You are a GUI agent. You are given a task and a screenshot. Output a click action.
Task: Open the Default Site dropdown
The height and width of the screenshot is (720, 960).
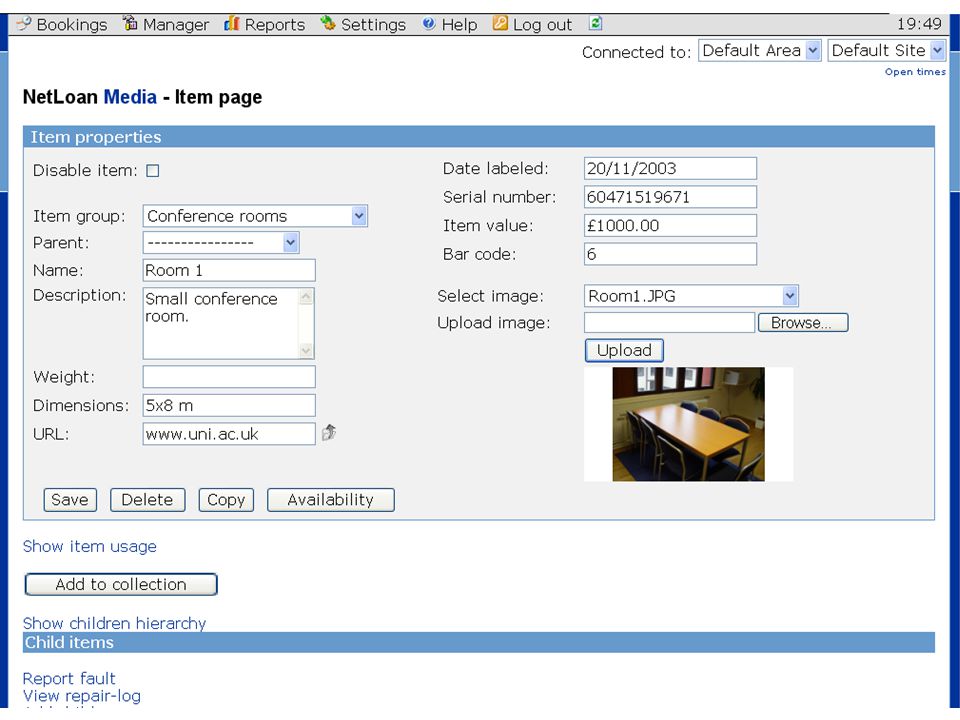point(887,50)
